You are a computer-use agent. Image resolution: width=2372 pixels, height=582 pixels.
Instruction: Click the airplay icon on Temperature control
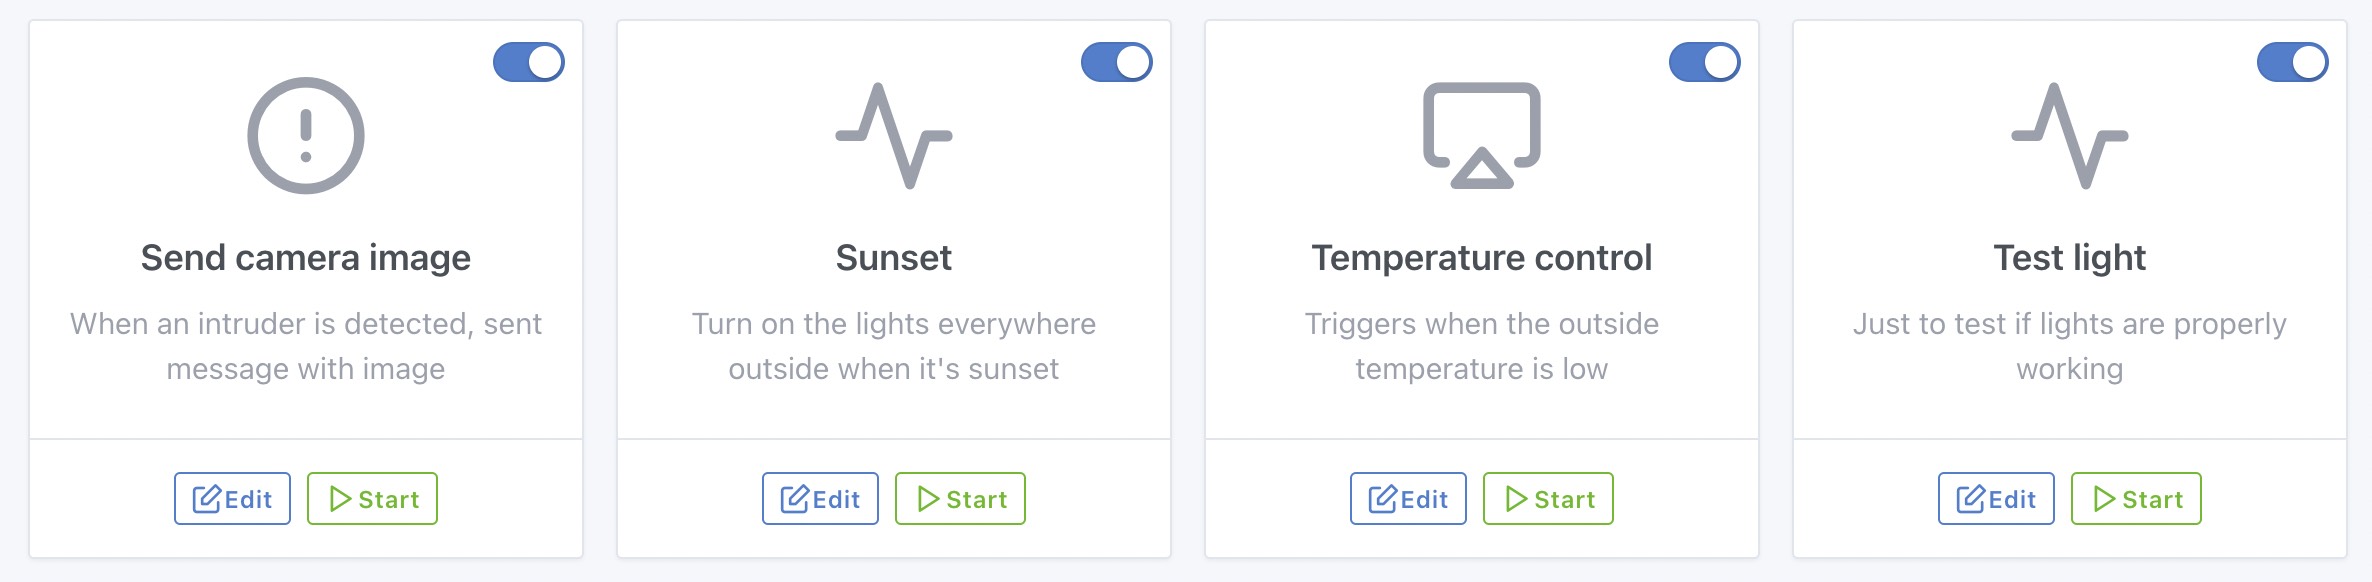pos(1482,136)
